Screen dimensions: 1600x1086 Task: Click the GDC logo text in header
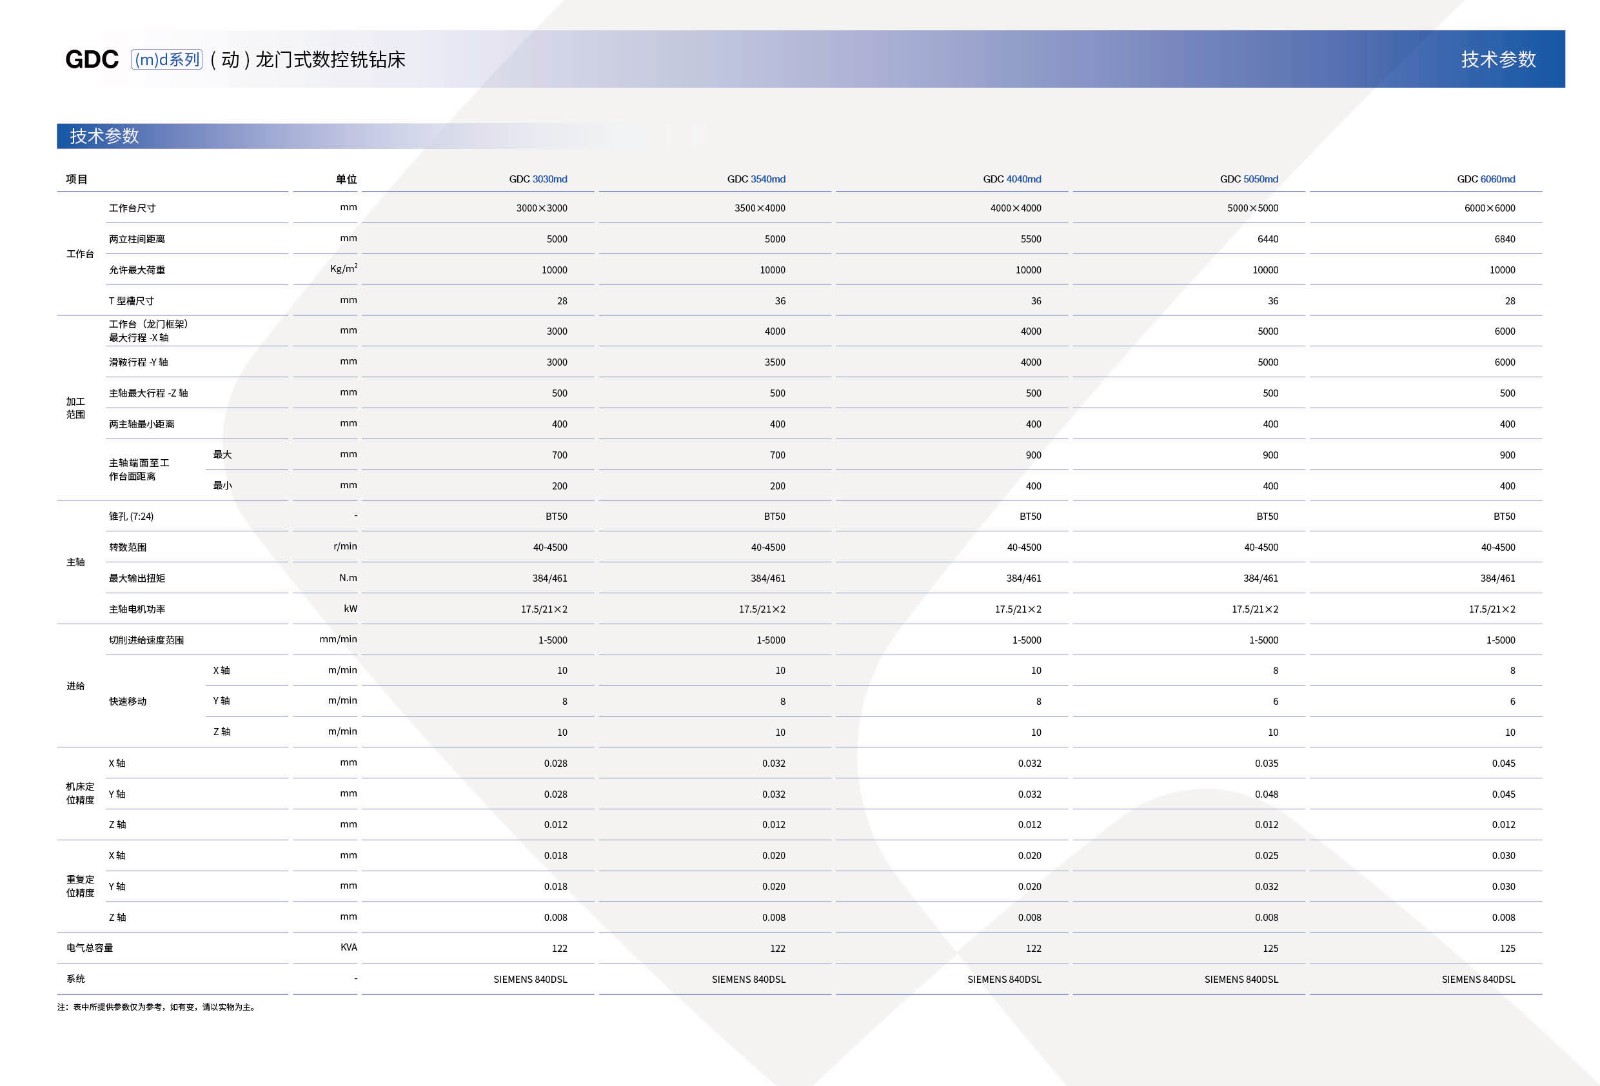pyautogui.click(x=92, y=60)
